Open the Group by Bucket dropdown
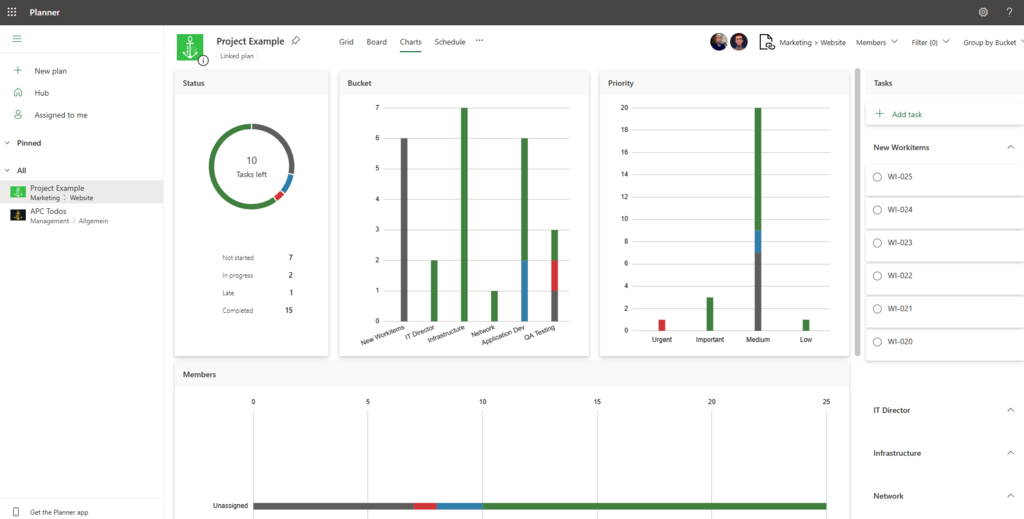 coord(992,43)
